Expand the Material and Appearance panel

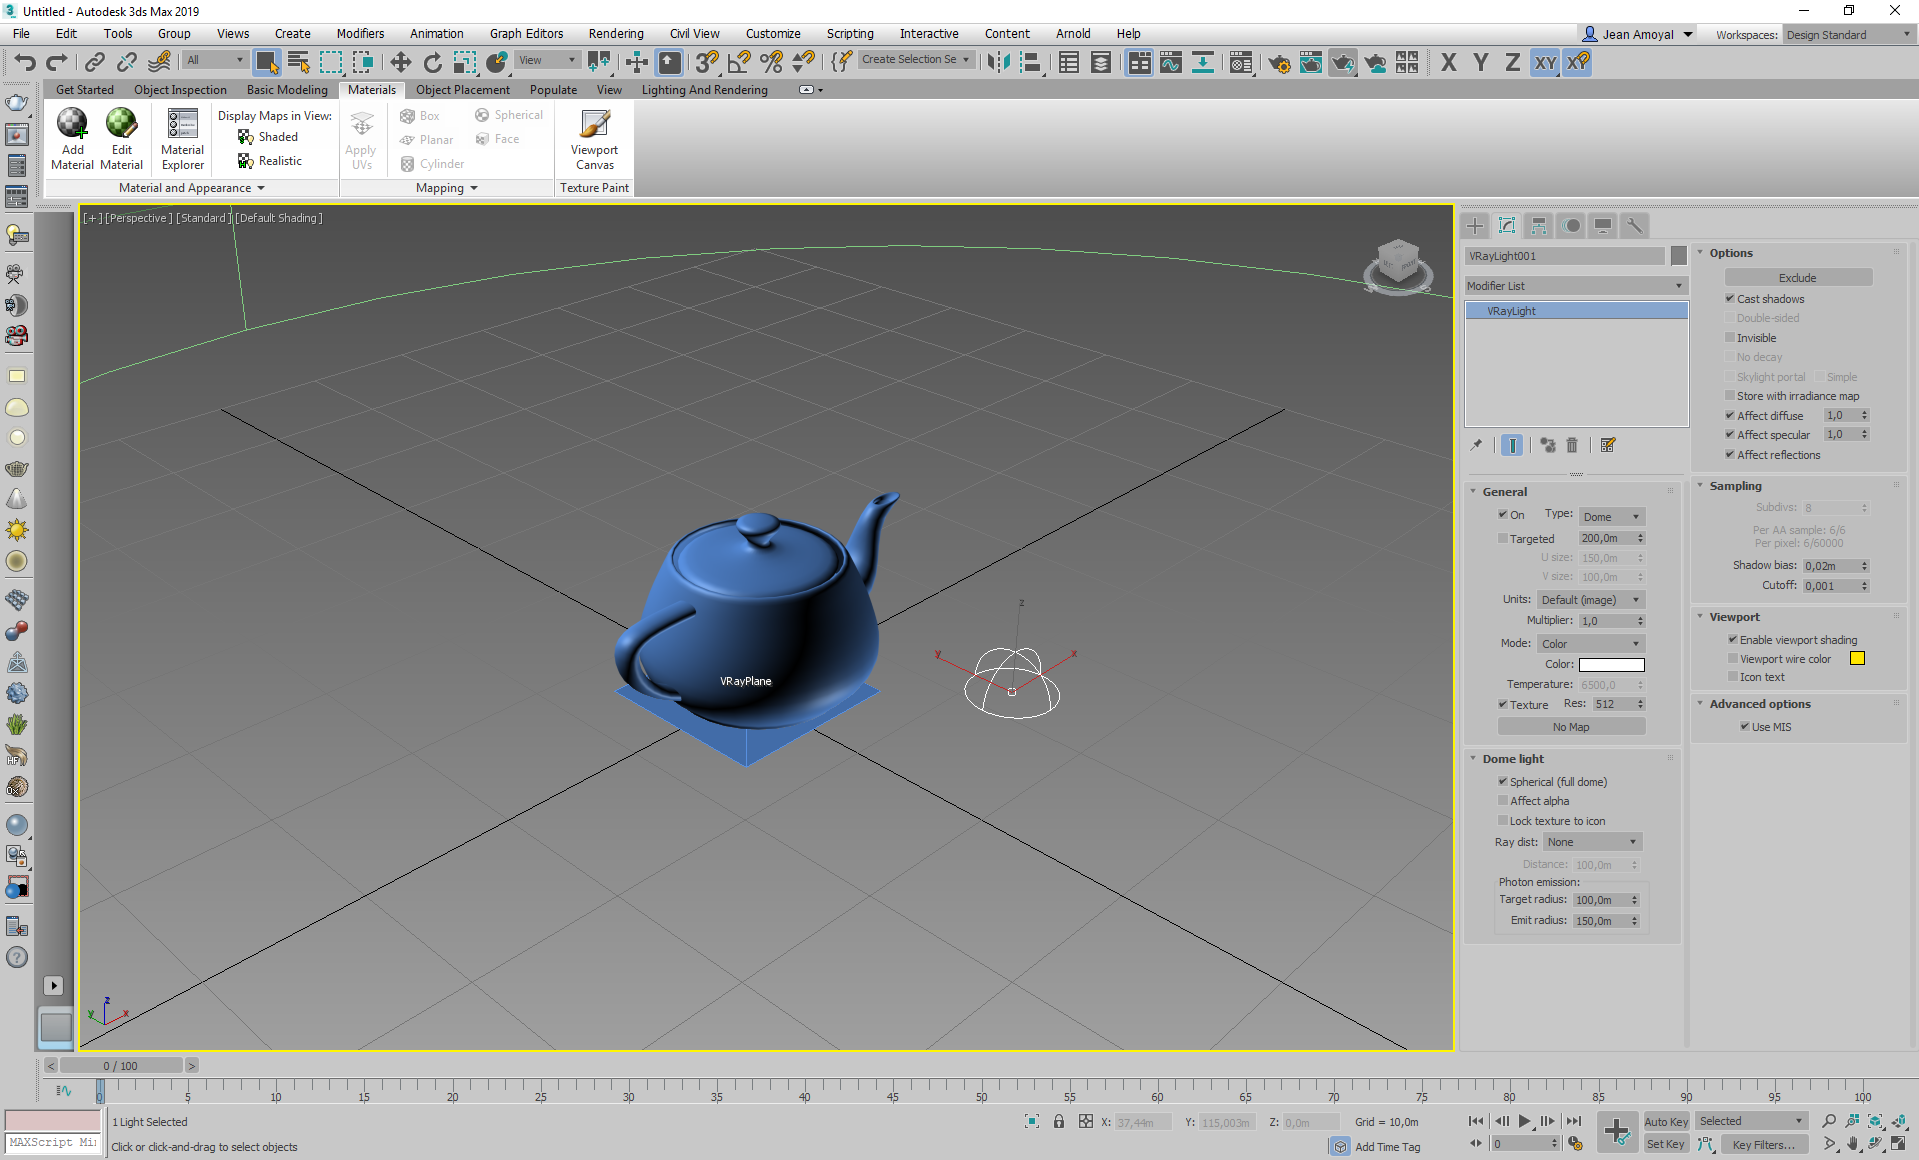coord(192,188)
